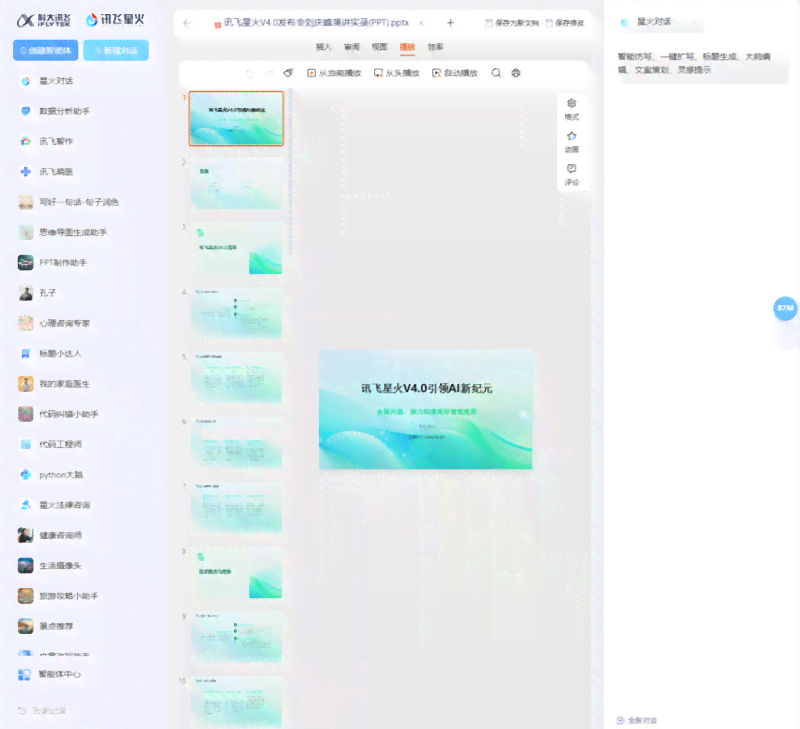Click 自动播放 in toolbar

point(455,73)
